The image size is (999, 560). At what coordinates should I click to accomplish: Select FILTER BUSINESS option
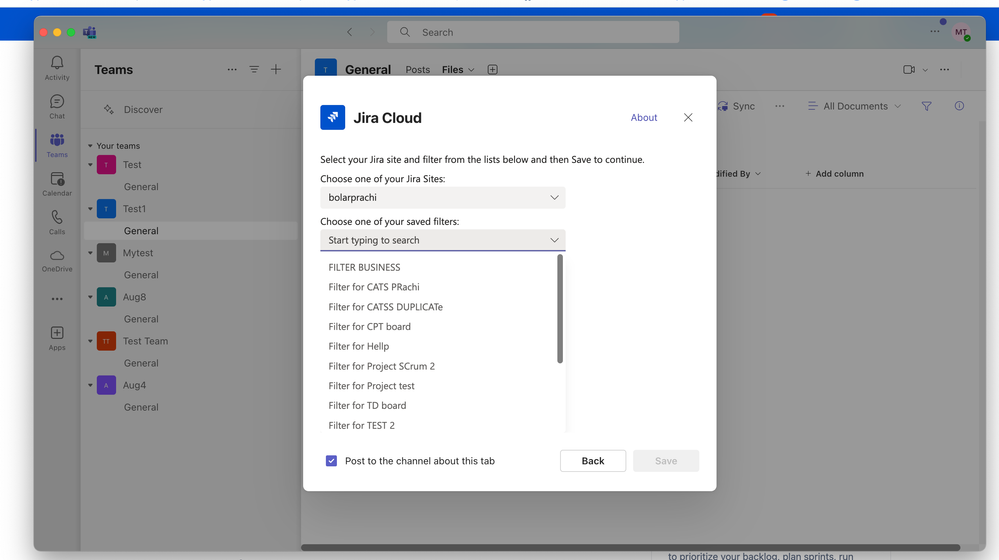(x=364, y=267)
